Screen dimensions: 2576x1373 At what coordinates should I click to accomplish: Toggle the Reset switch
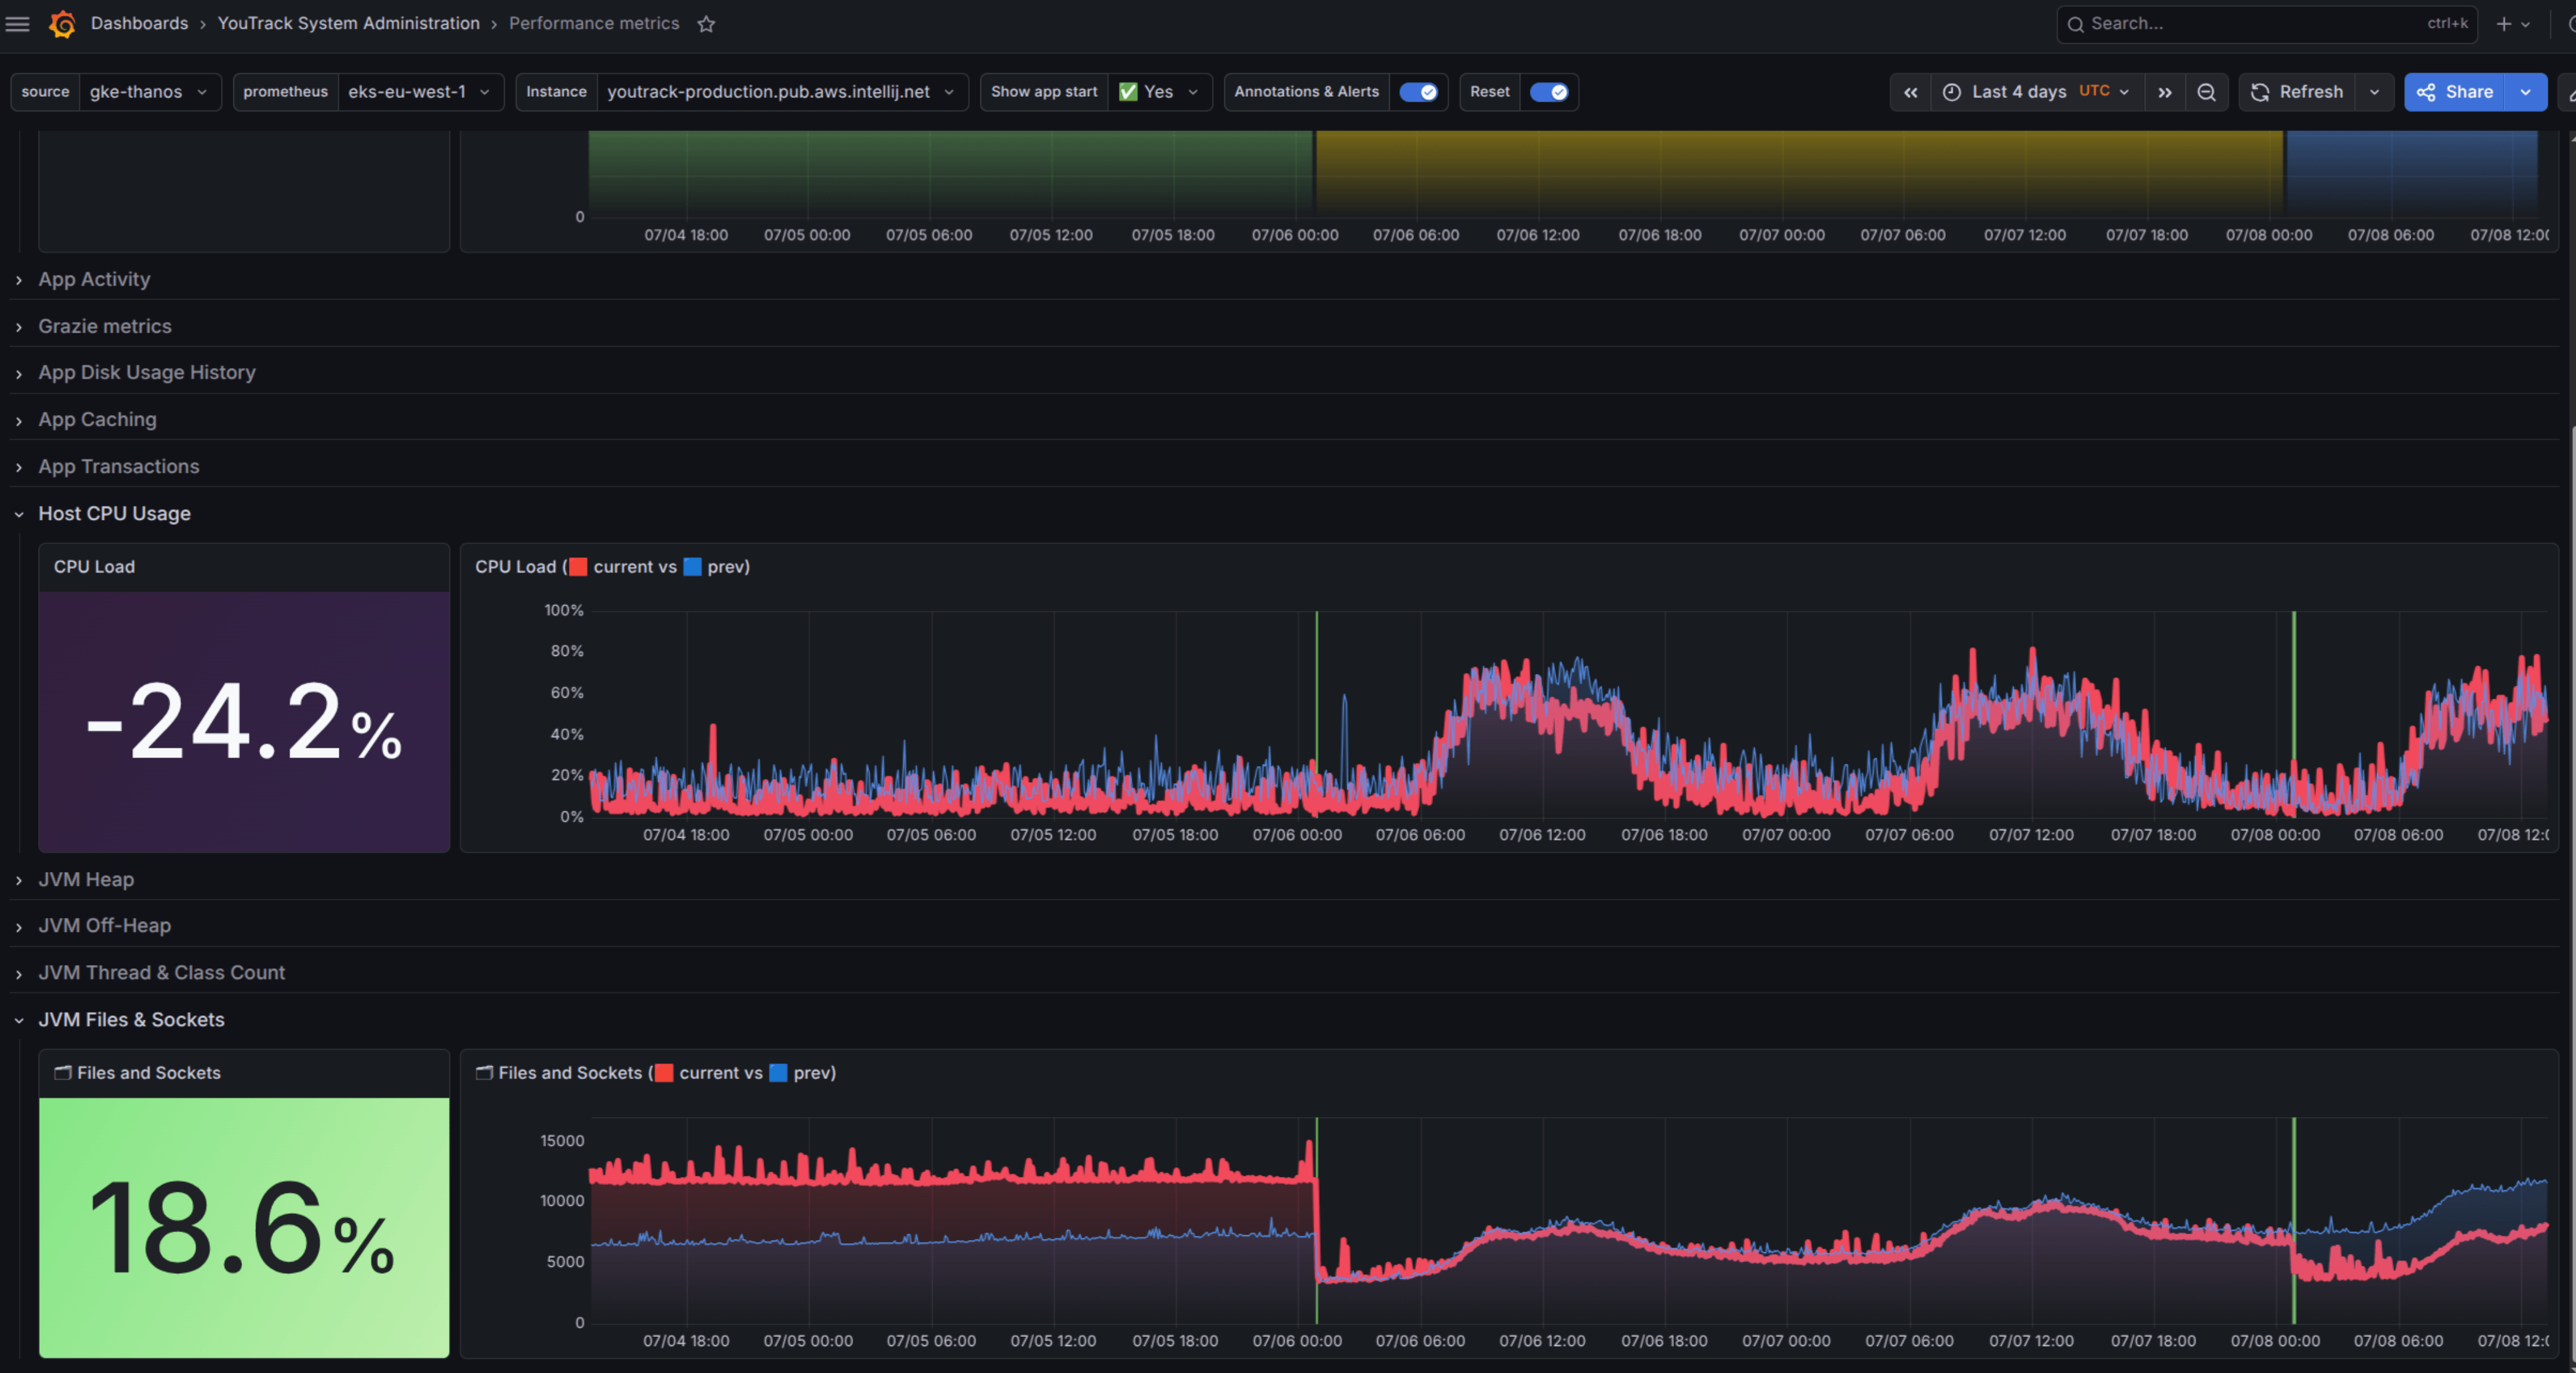click(x=1549, y=92)
